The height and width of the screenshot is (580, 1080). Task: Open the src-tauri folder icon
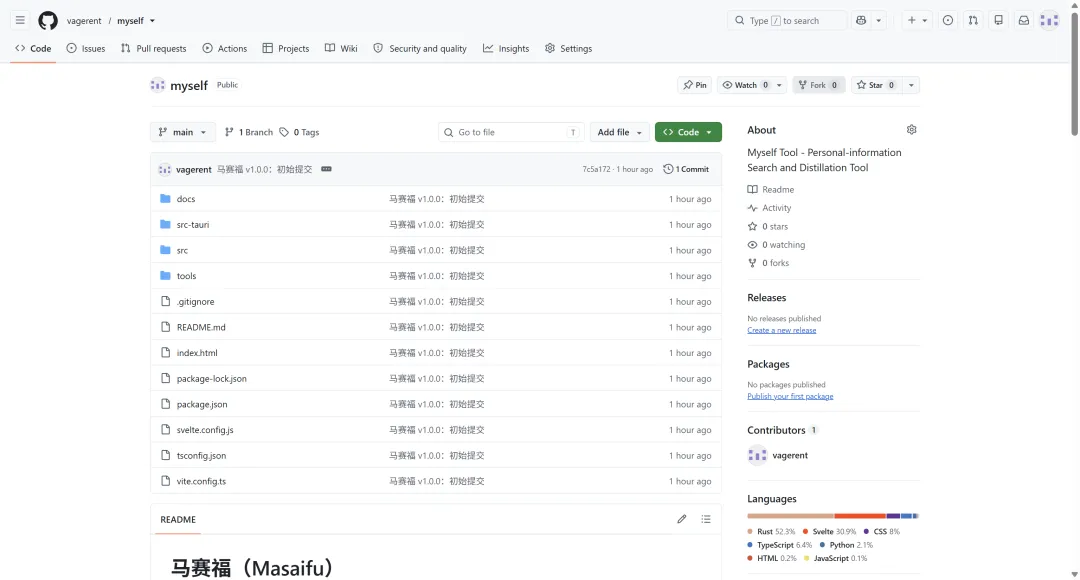[x=165, y=224]
